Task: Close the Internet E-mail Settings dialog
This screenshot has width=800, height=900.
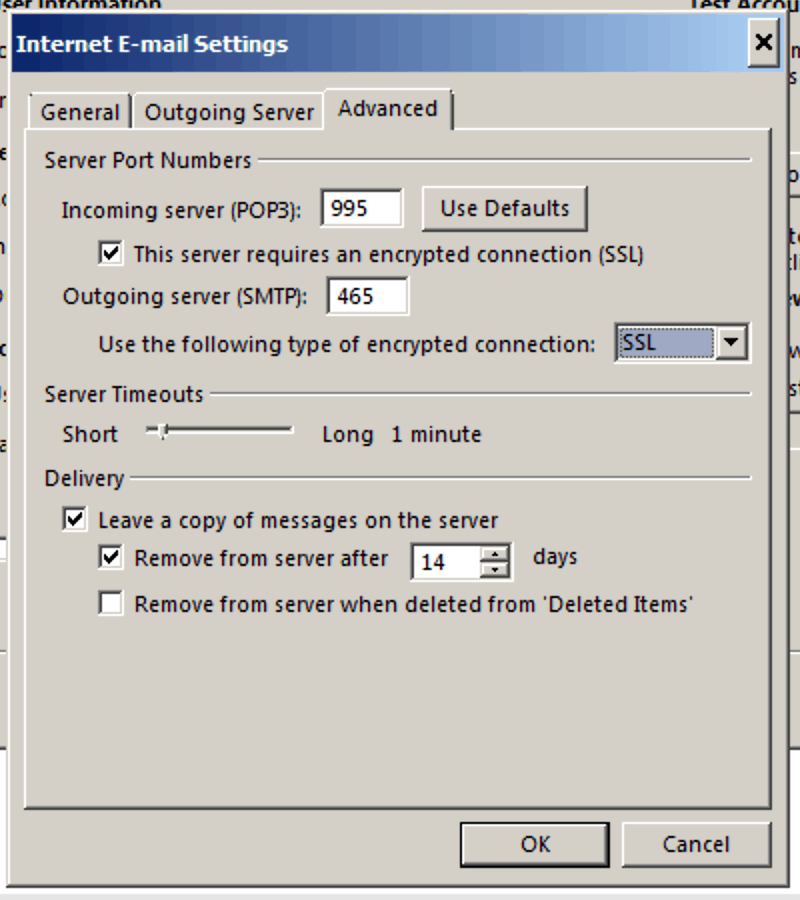Action: 763,43
